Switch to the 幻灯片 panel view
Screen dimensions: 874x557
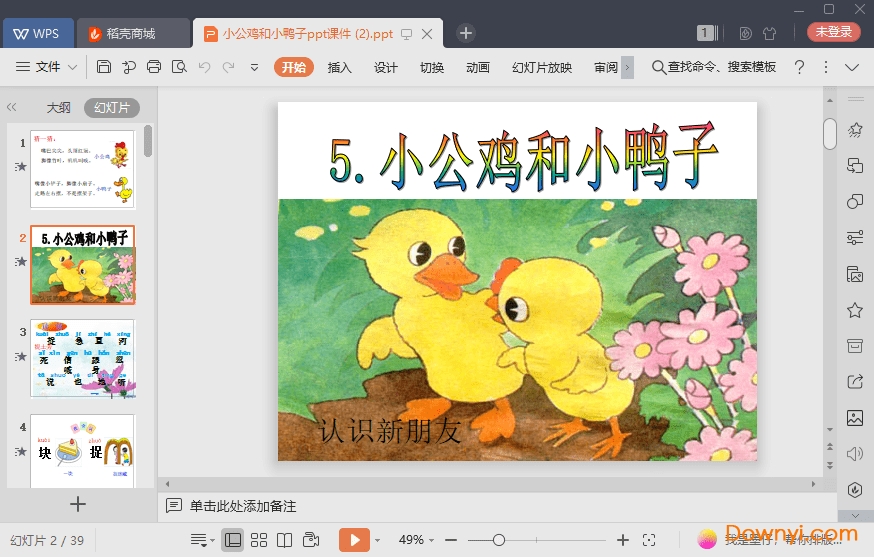click(111, 107)
